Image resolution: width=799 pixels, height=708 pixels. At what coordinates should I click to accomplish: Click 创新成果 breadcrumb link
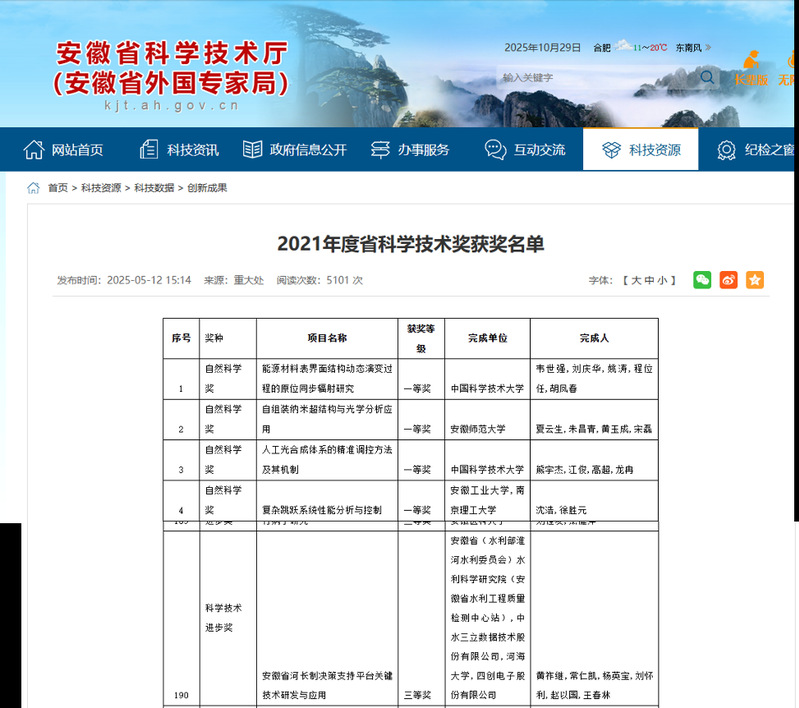[x=207, y=188]
